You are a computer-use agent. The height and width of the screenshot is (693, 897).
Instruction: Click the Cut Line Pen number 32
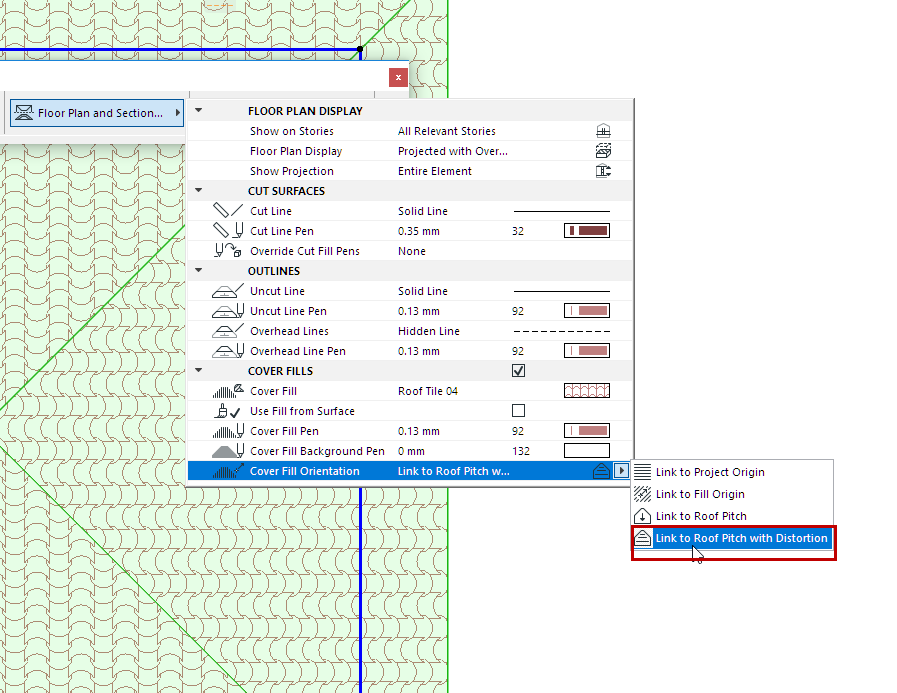coord(518,231)
